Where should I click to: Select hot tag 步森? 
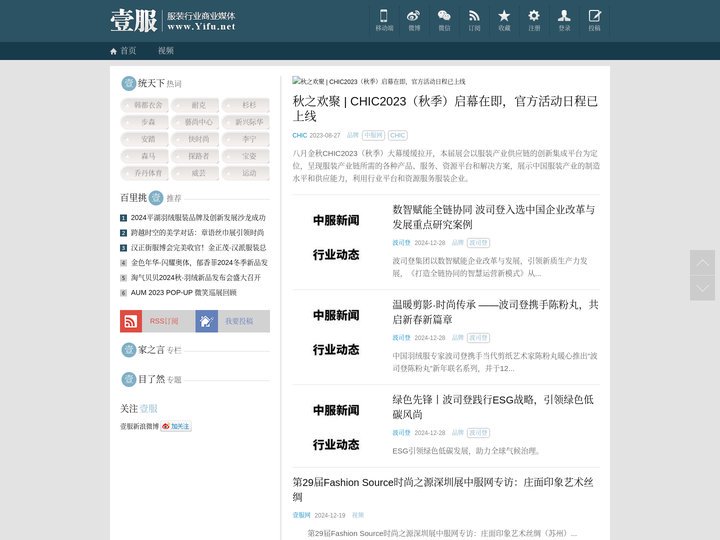tap(145, 122)
